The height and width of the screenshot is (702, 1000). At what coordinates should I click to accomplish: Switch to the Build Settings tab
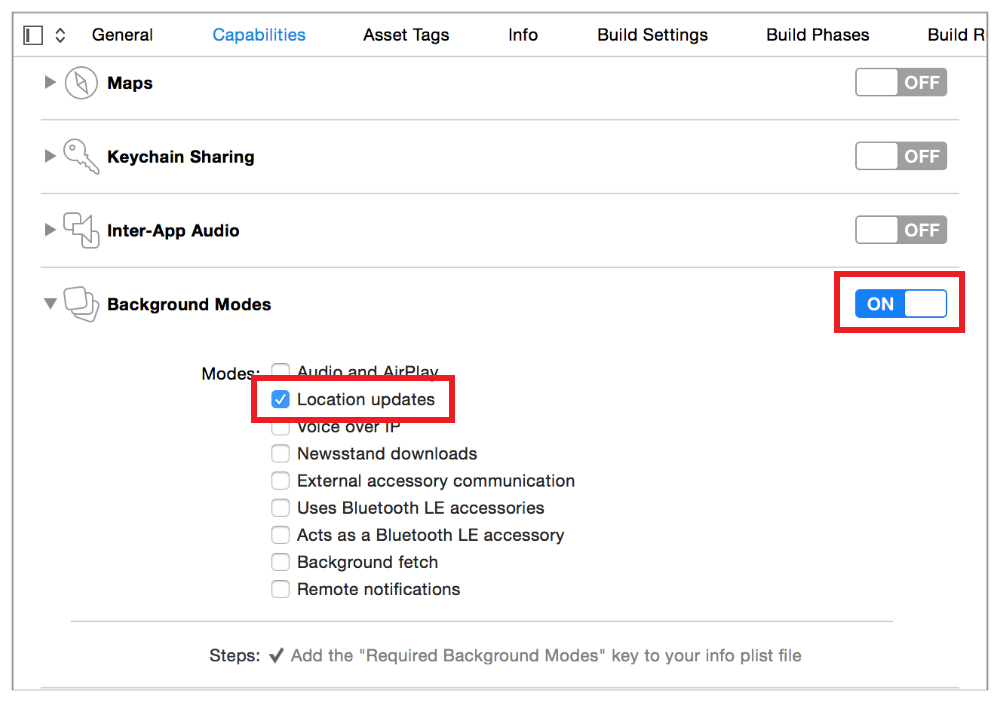tap(652, 34)
